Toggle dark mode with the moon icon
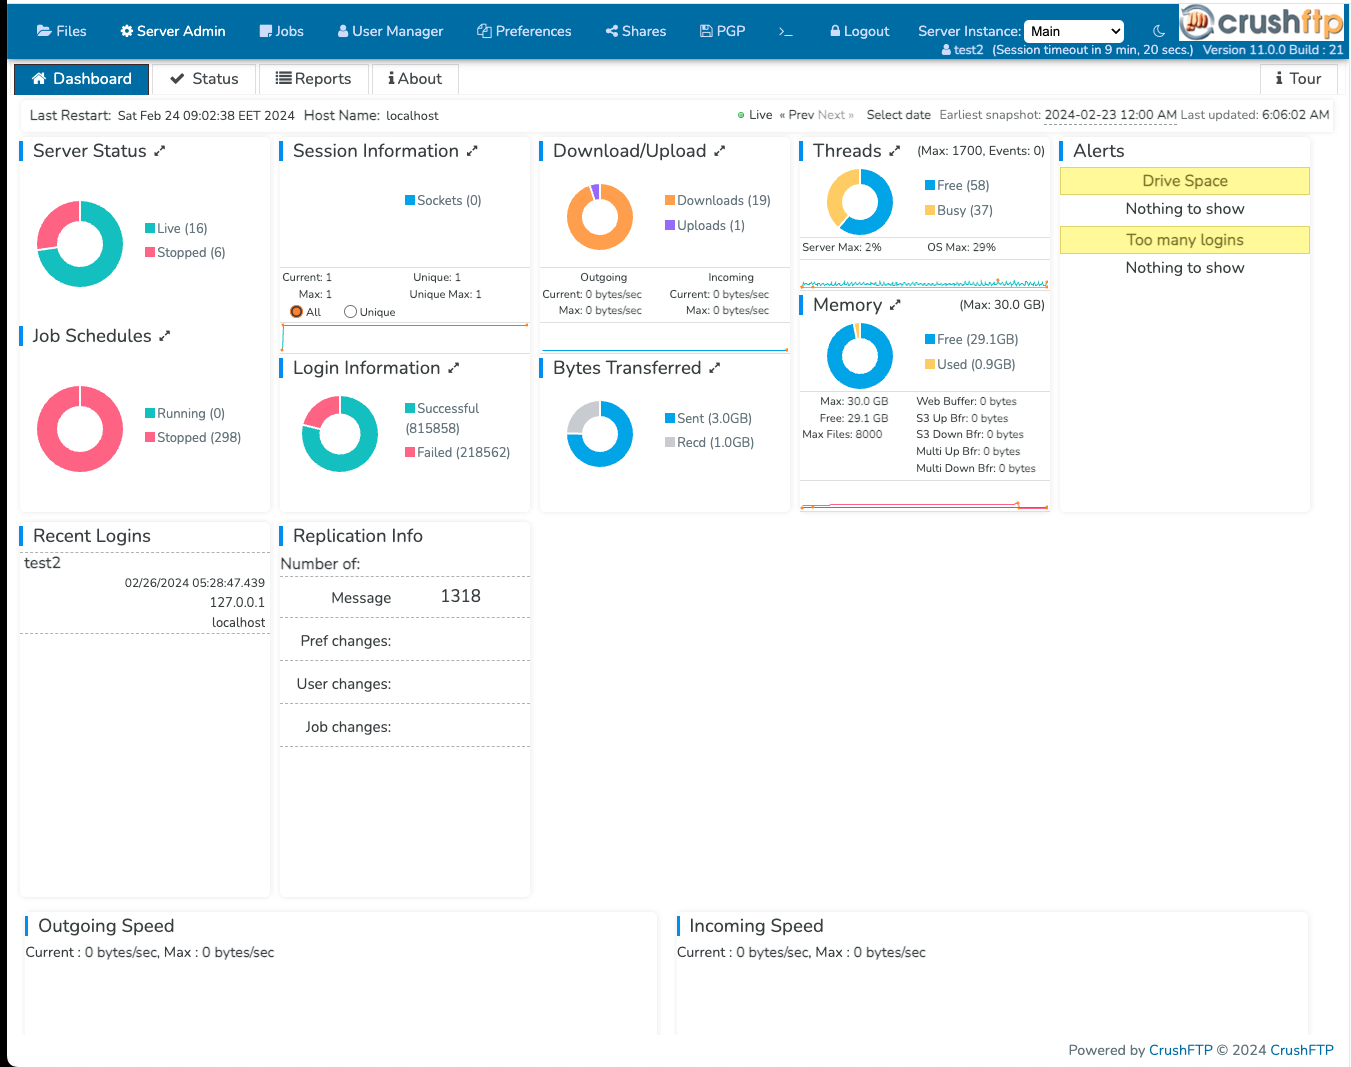Image resolution: width=1351 pixels, height=1067 pixels. (x=1159, y=31)
